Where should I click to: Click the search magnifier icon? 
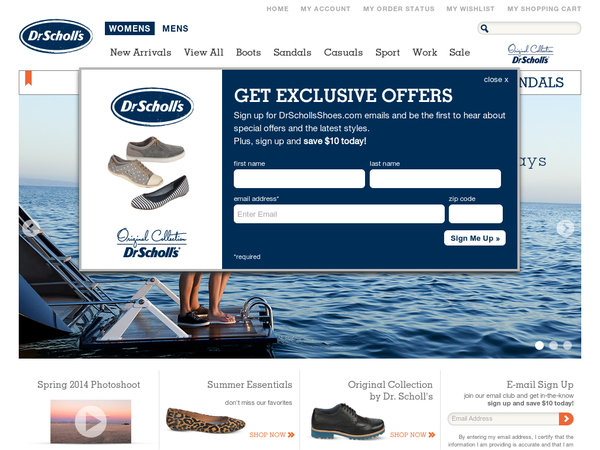point(484,28)
